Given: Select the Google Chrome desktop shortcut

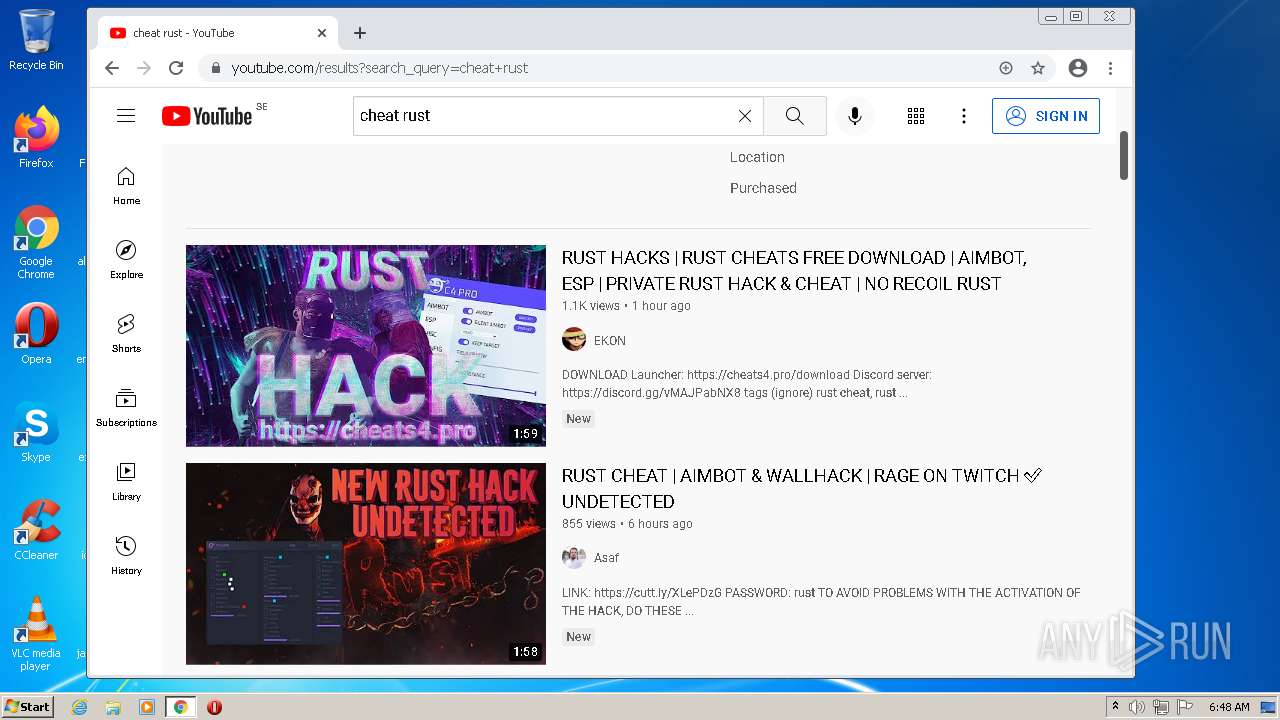Looking at the screenshot, I should pyautogui.click(x=36, y=242).
